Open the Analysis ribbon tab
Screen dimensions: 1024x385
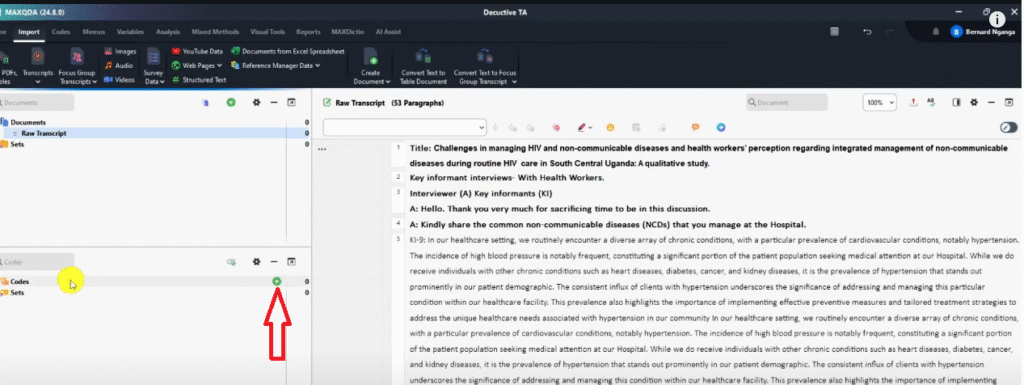point(168,32)
